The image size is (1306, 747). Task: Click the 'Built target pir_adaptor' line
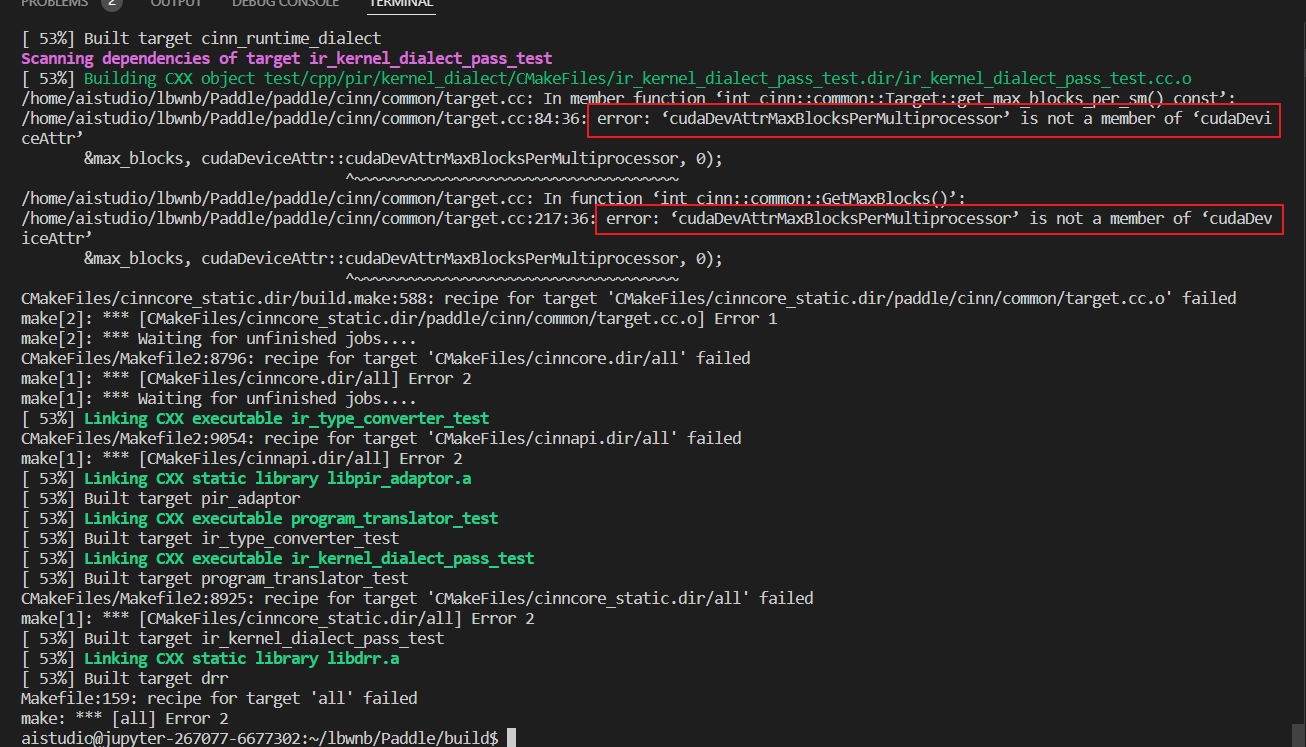point(161,499)
